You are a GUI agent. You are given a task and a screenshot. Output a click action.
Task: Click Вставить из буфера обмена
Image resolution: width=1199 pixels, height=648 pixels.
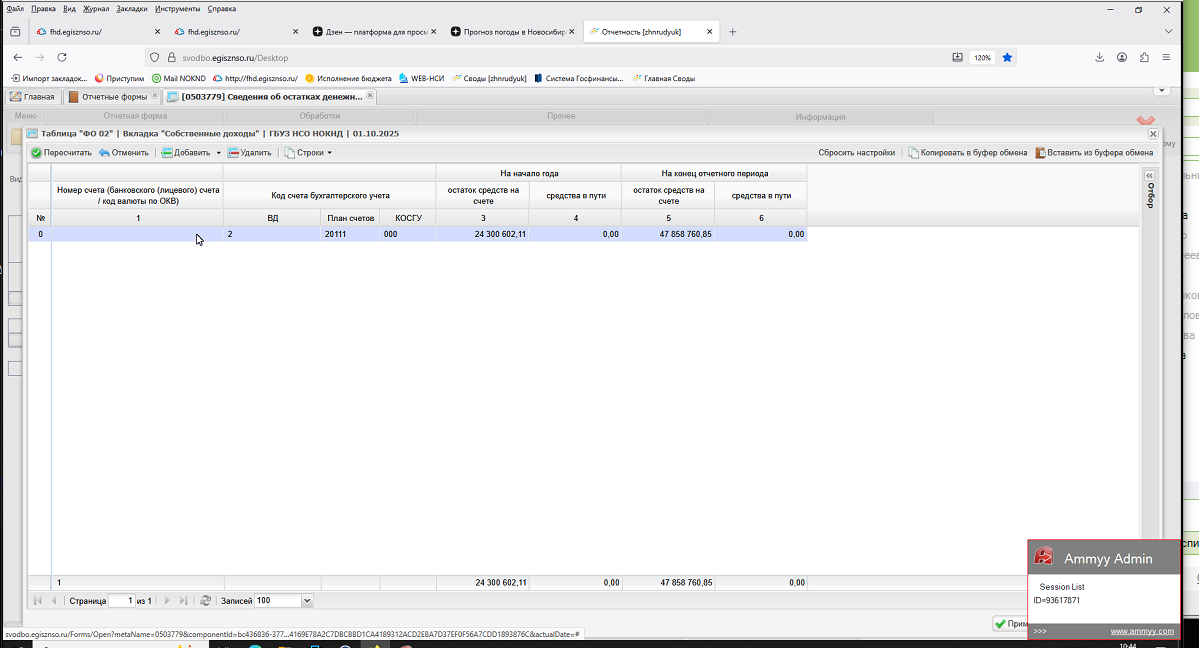[1094, 153]
